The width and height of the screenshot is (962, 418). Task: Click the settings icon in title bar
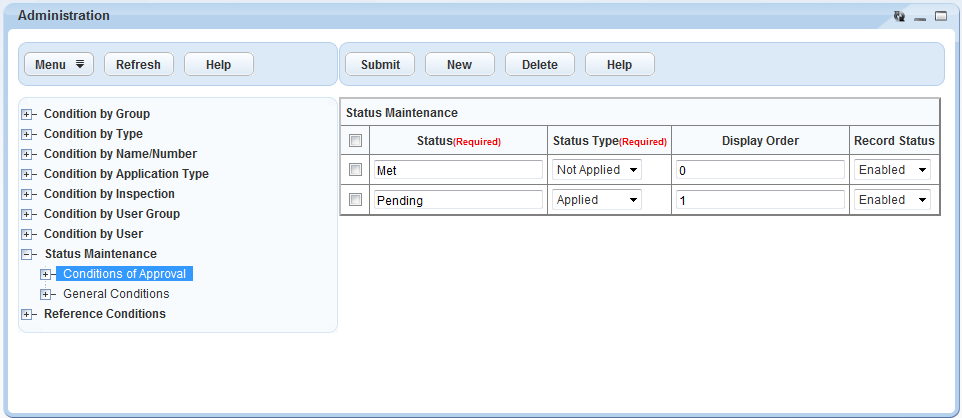pos(899,17)
